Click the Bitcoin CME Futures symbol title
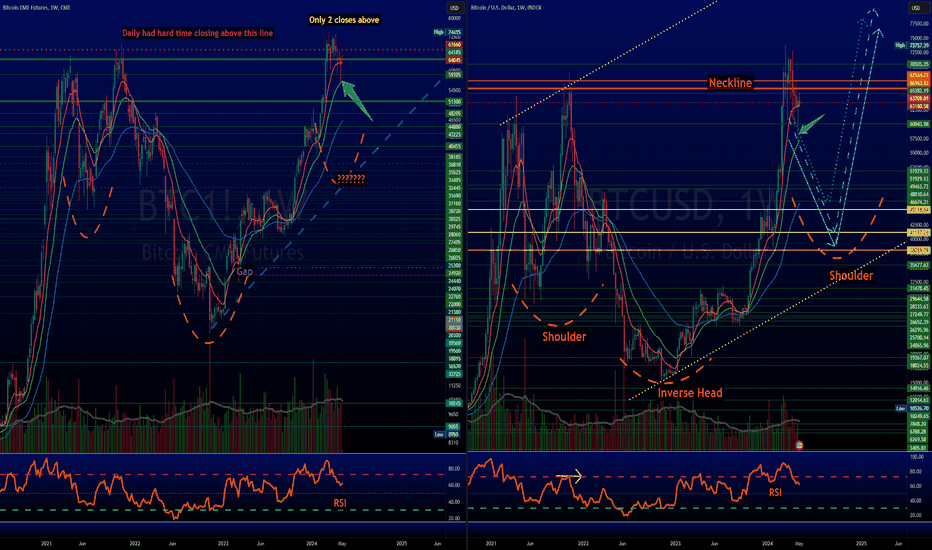 [x=36, y=8]
